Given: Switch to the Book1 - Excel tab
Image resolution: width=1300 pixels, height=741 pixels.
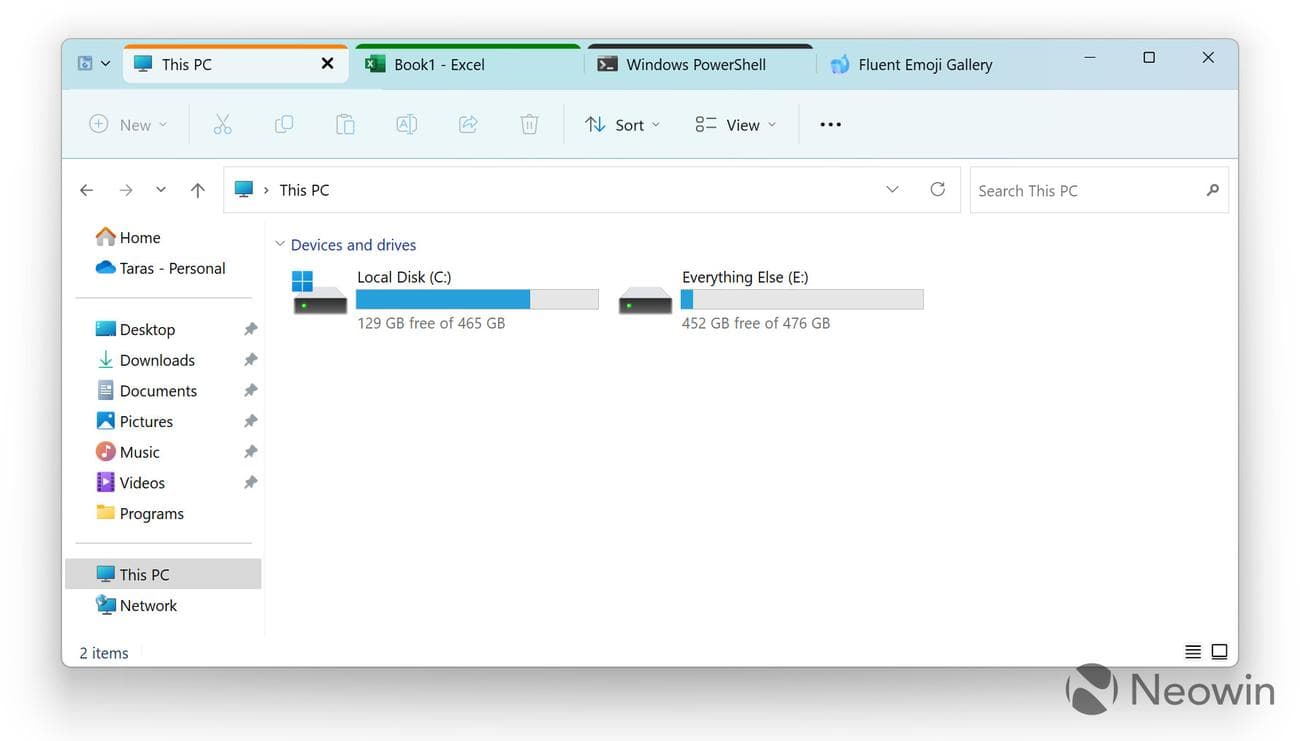Looking at the screenshot, I should pyautogui.click(x=440, y=63).
